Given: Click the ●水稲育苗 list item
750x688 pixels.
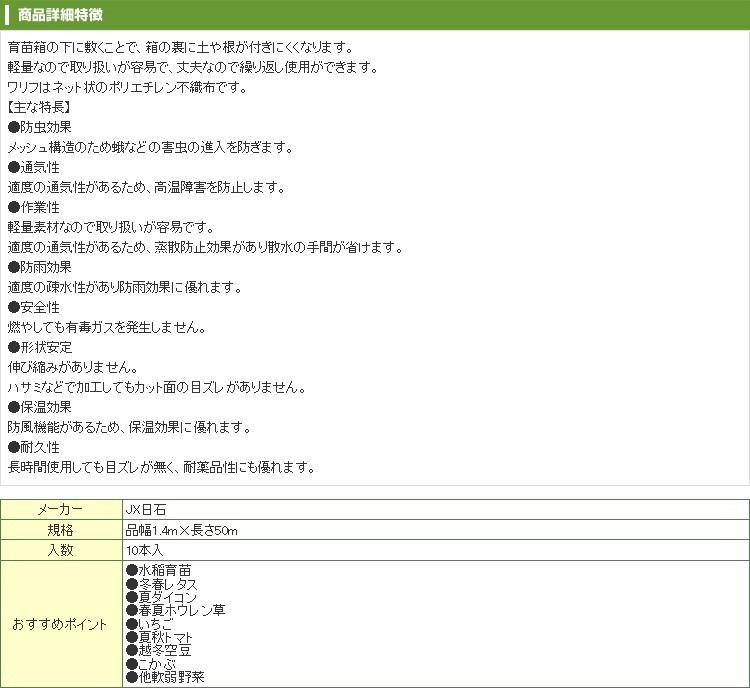Looking at the screenshot, I should [158, 570].
